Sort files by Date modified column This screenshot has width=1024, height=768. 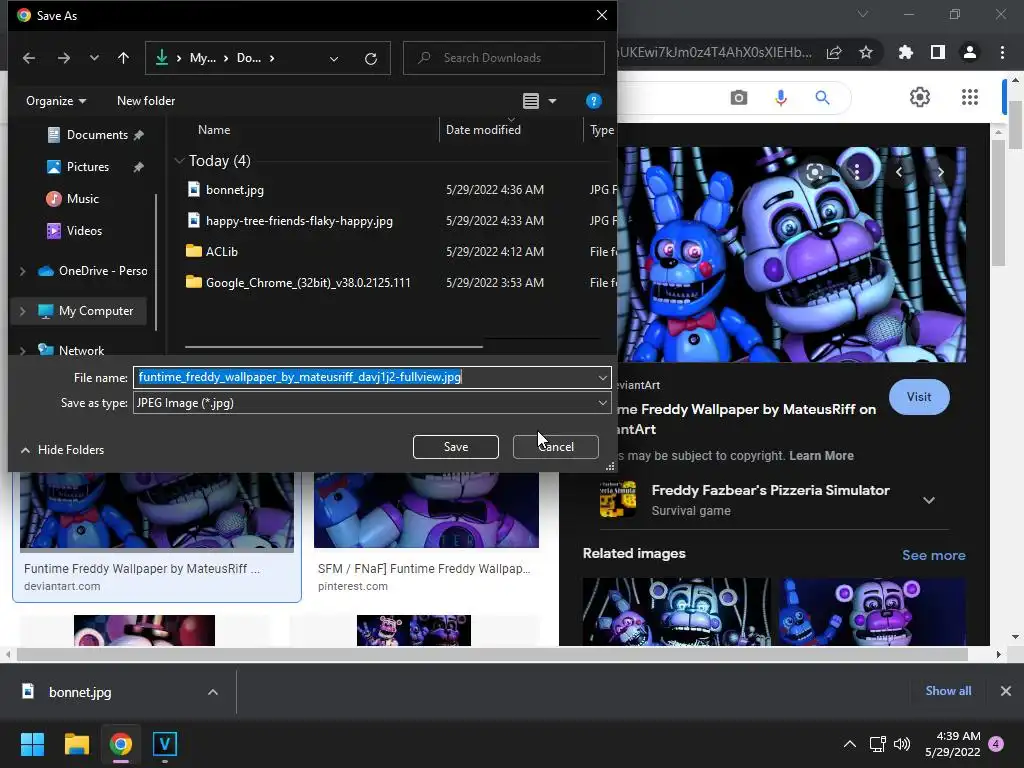[x=483, y=130]
